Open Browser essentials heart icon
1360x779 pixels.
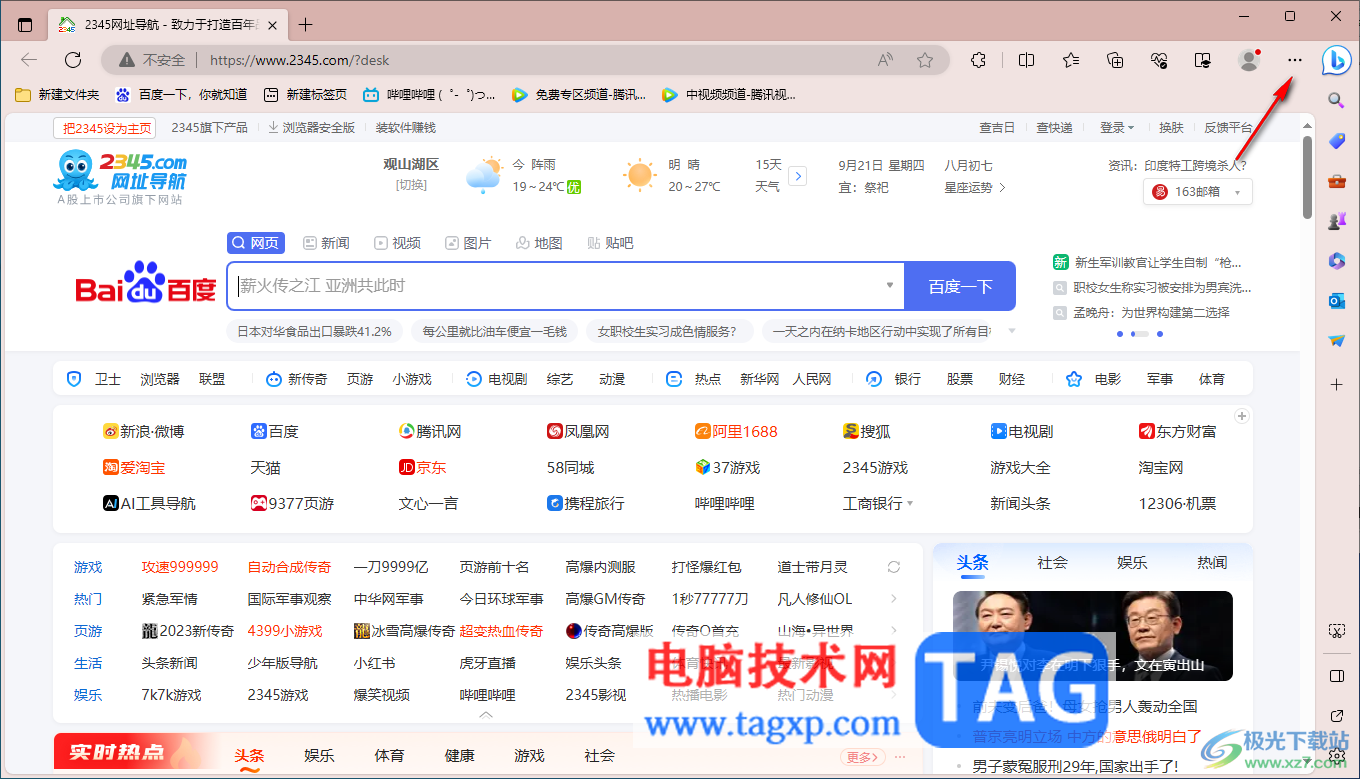click(x=1160, y=60)
